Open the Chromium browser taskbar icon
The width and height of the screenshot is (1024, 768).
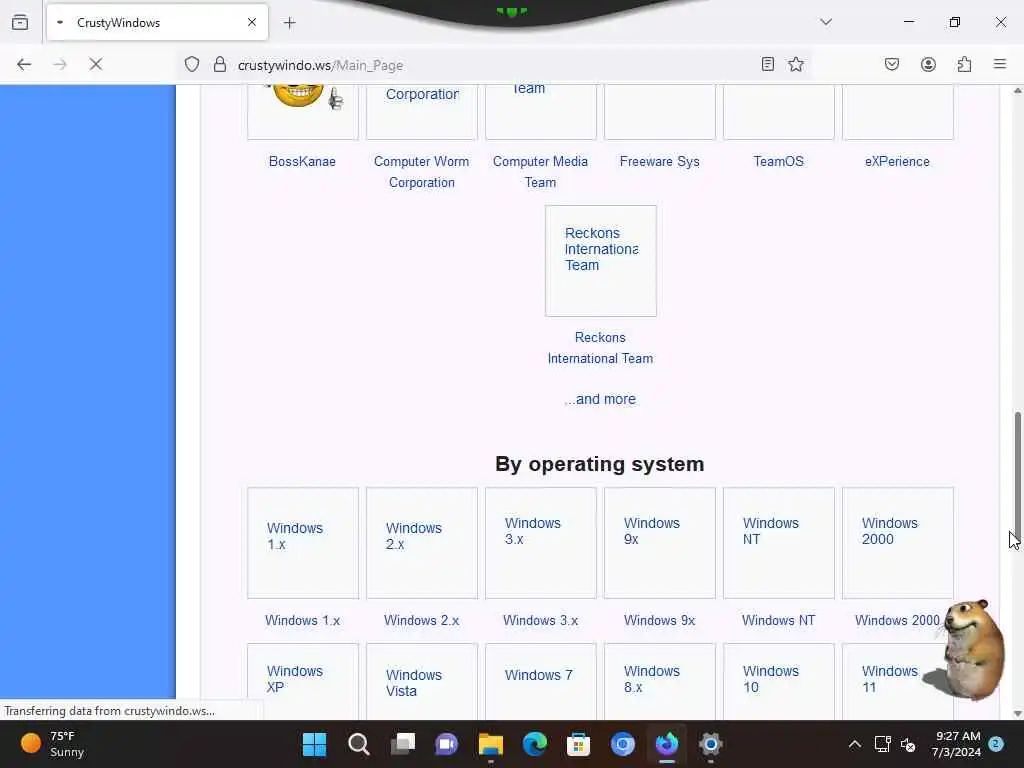(x=622, y=744)
